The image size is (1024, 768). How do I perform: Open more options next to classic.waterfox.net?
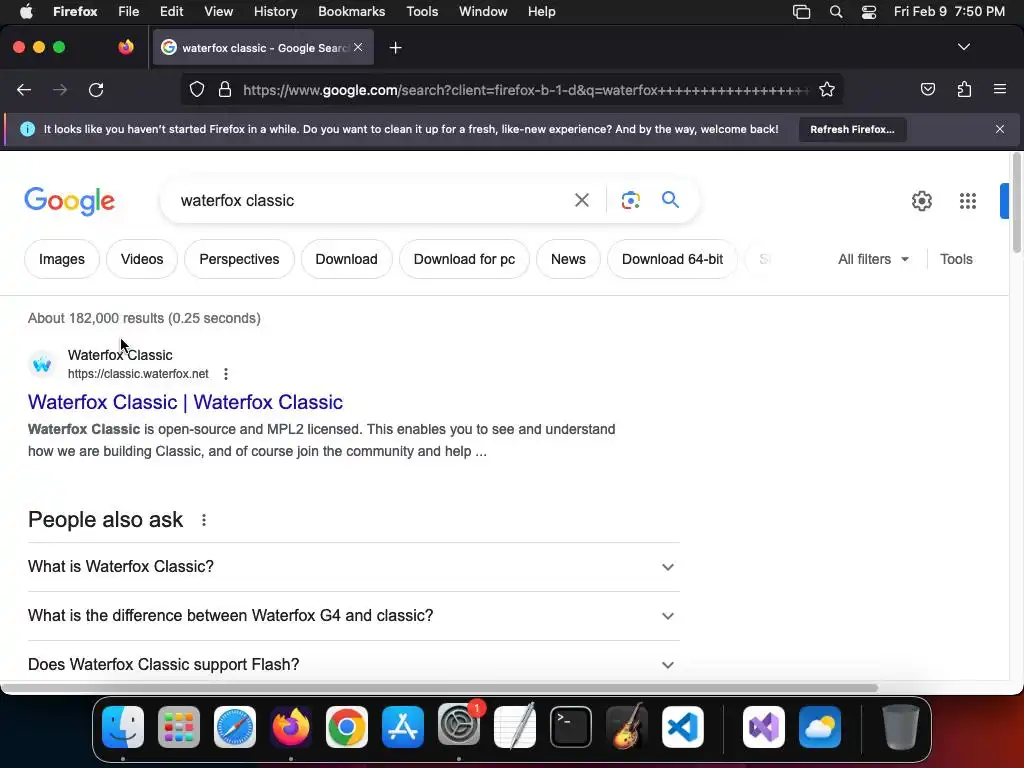pyautogui.click(x=226, y=374)
